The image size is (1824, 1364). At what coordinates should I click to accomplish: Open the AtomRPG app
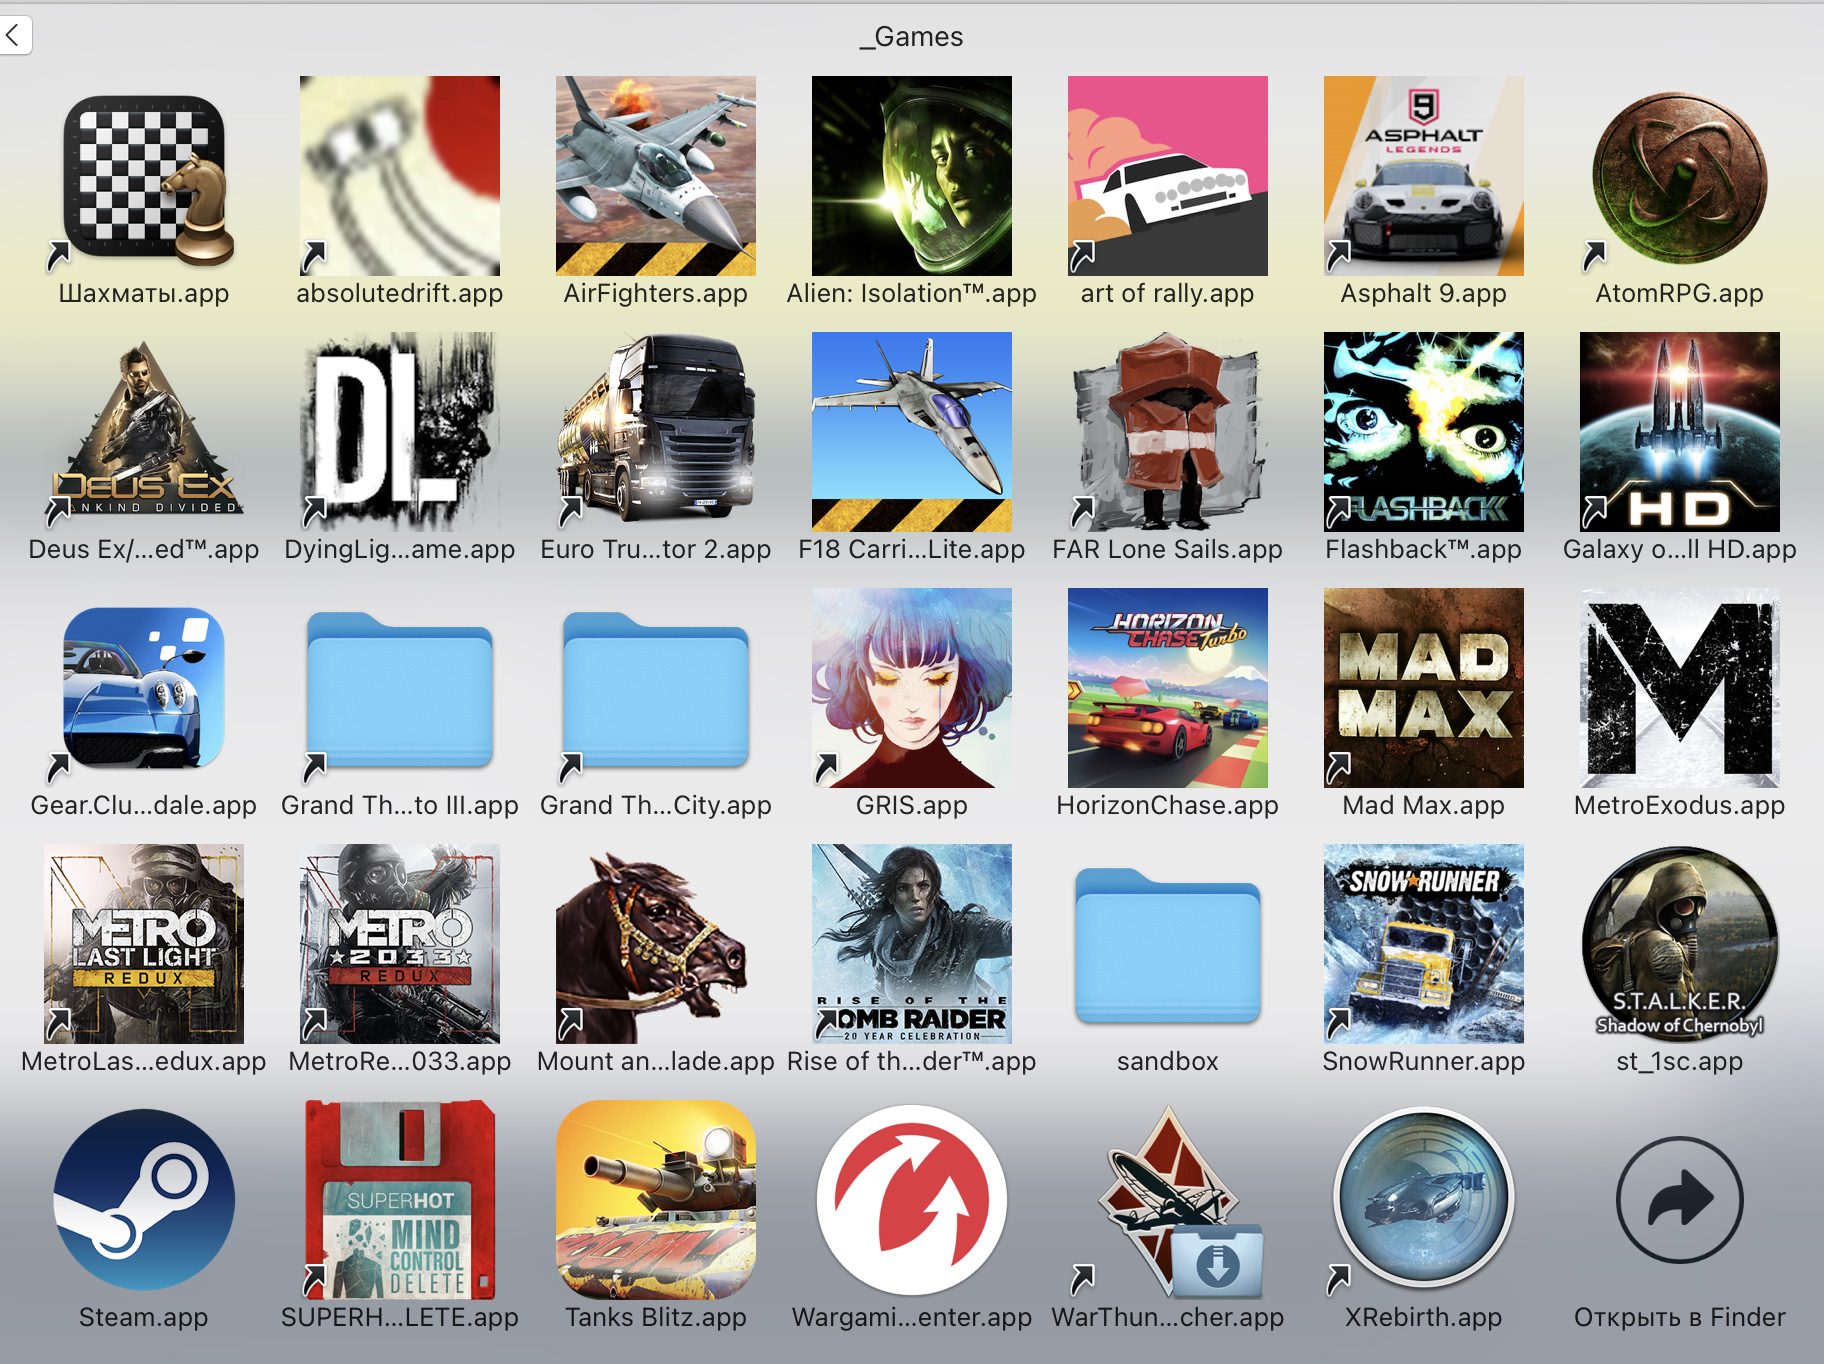1679,177
